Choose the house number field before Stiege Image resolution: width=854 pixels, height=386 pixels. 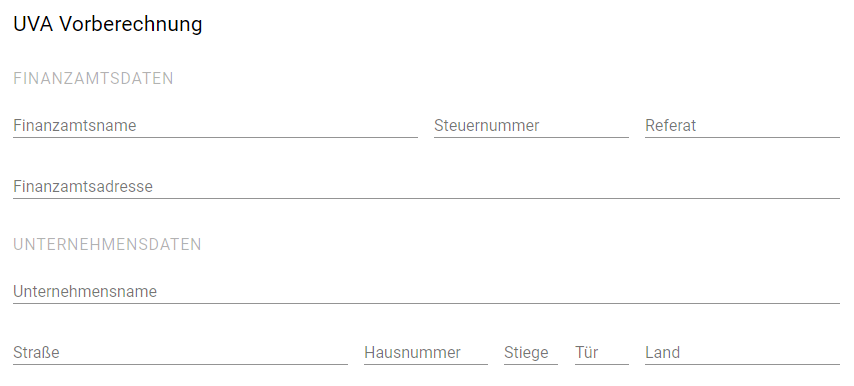pyautogui.click(x=426, y=353)
